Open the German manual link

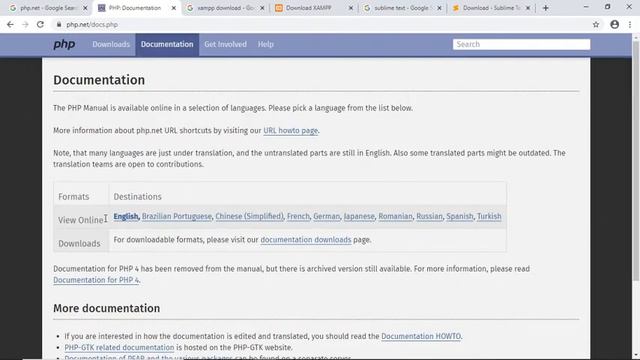pos(326,216)
